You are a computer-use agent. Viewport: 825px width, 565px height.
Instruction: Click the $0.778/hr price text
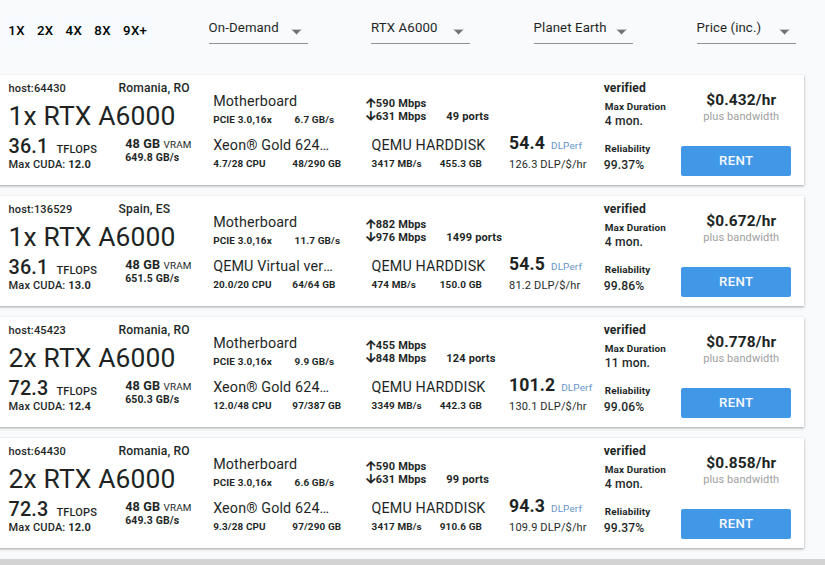point(741,341)
